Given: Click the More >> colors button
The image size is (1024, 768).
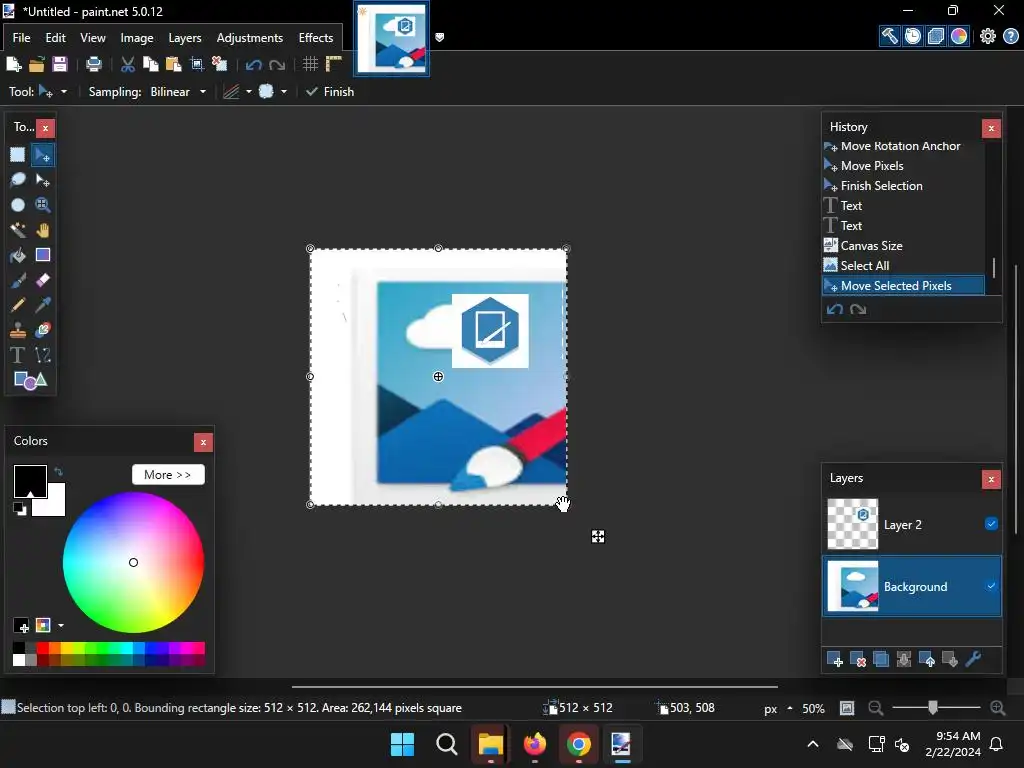Looking at the screenshot, I should (x=168, y=475).
